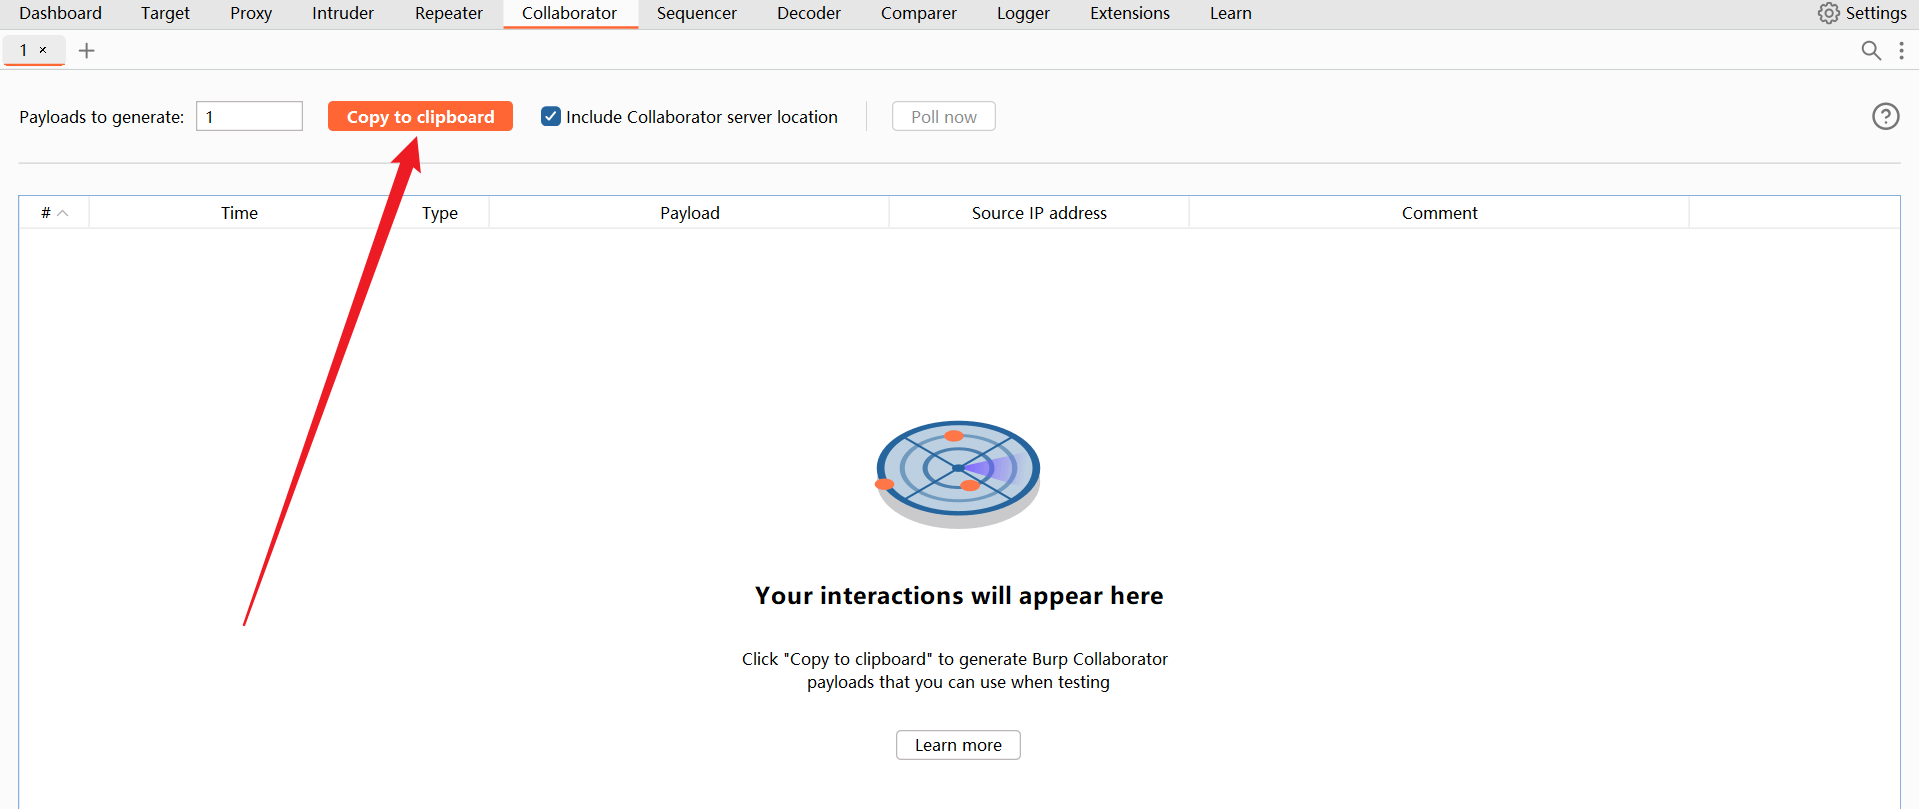The height and width of the screenshot is (809, 1920).
Task: Sort by the # column arrow
Action: [63, 213]
